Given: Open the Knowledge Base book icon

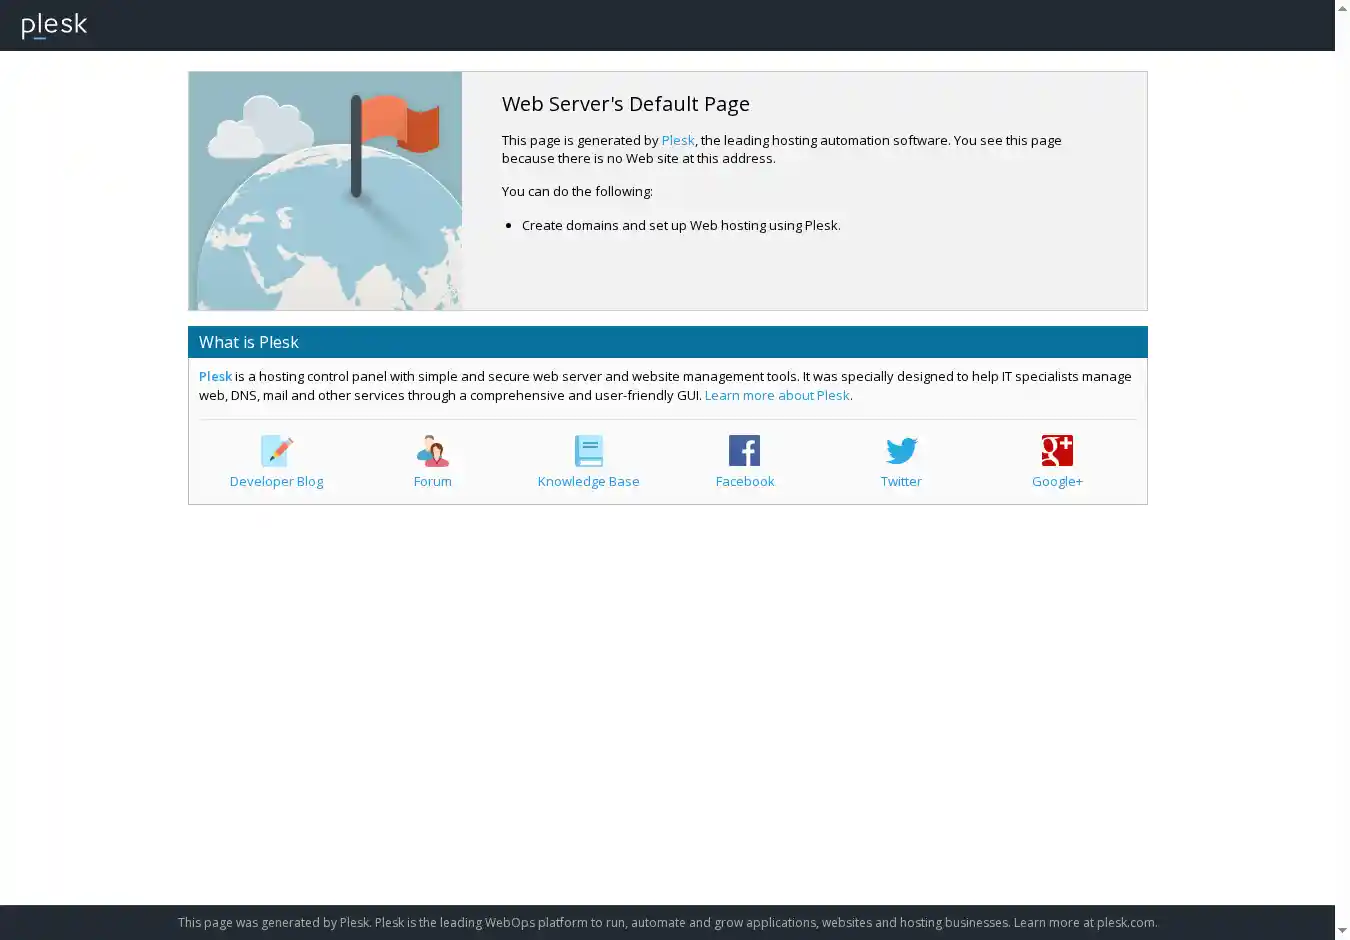Looking at the screenshot, I should tap(588, 451).
